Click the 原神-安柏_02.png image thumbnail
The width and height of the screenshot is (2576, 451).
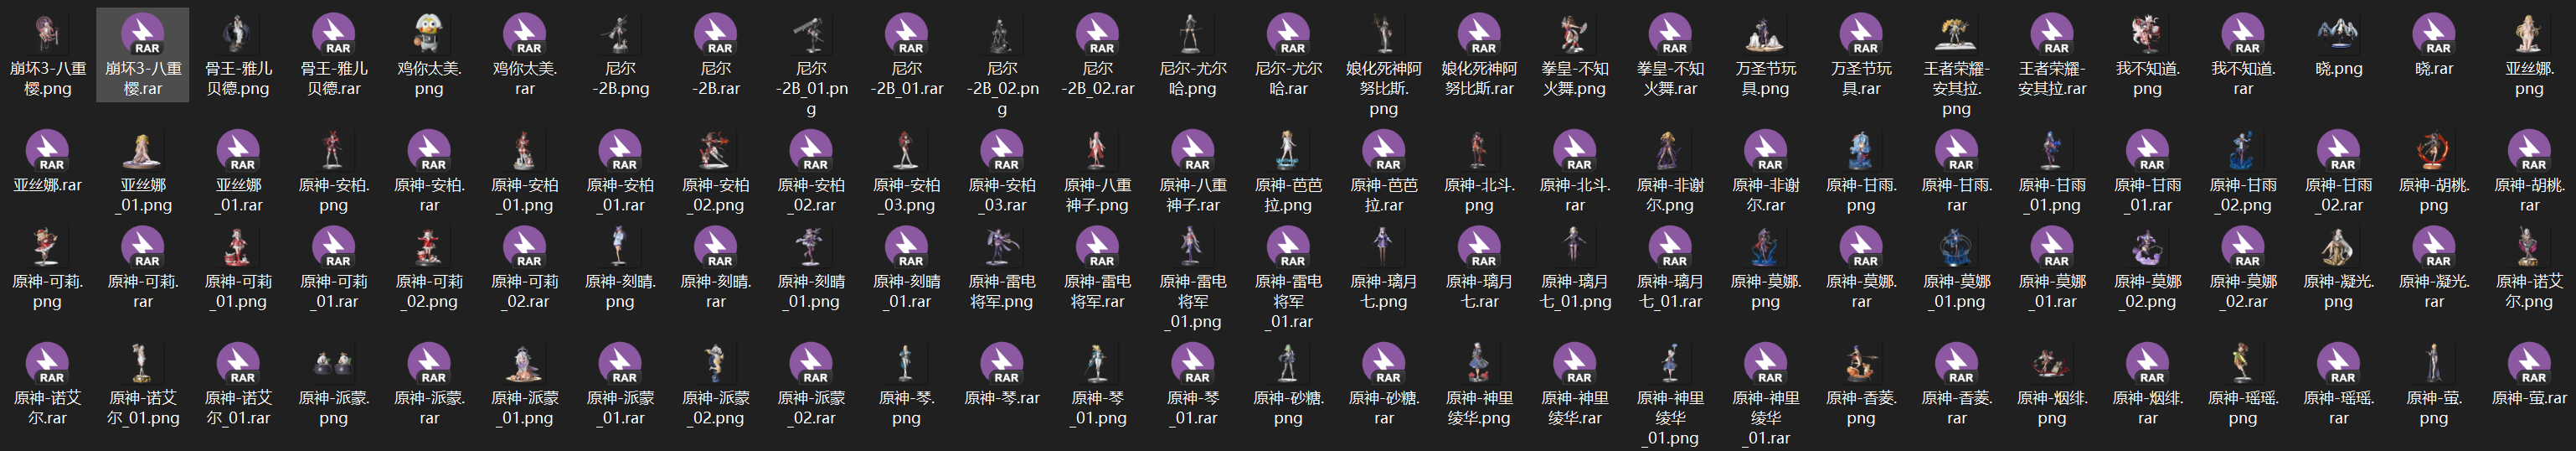716,151
